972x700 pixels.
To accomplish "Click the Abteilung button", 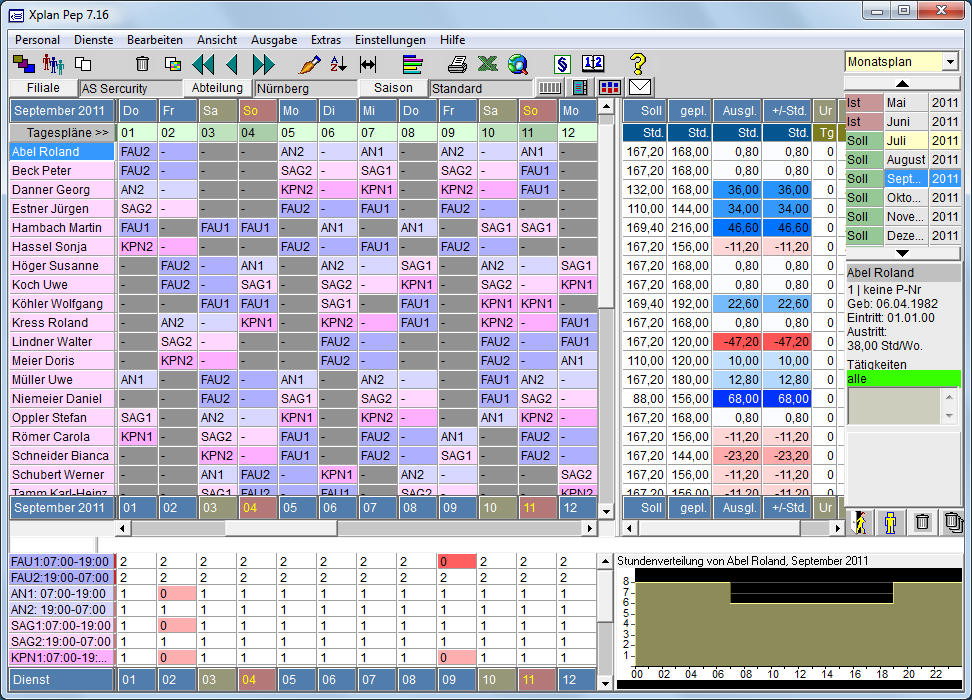I will pos(217,88).
